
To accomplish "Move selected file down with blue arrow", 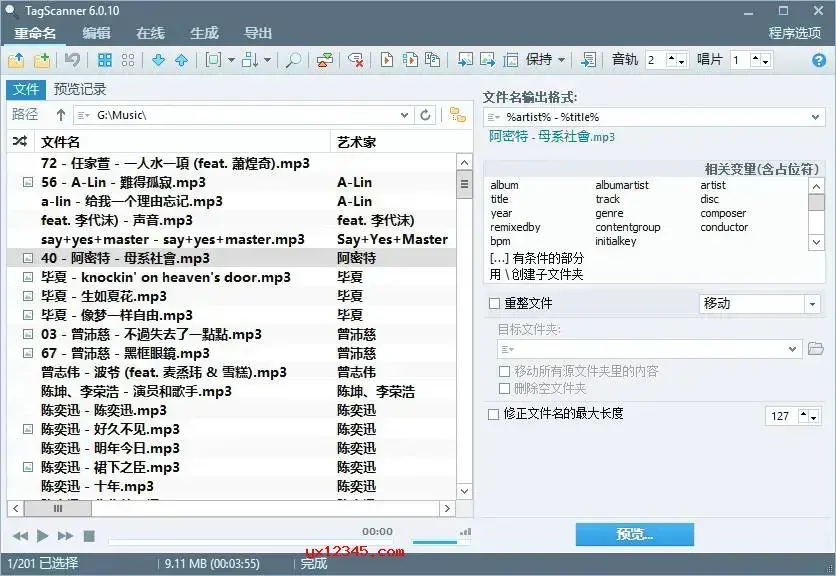I will [x=158, y=60].
